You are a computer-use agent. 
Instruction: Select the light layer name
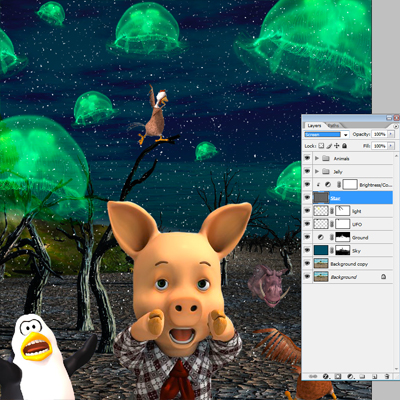(x=357, y=211)
